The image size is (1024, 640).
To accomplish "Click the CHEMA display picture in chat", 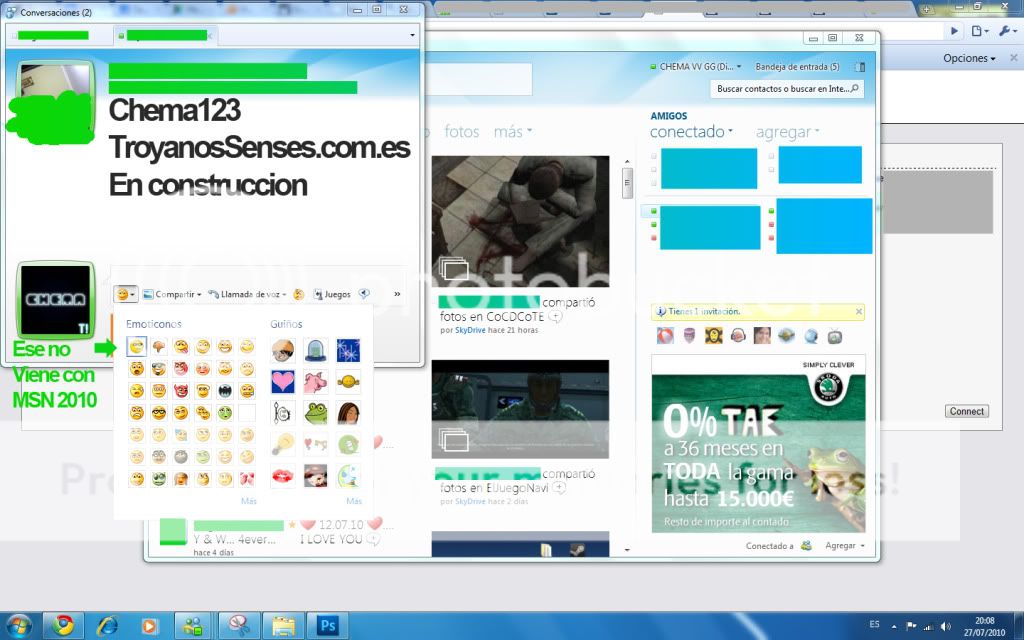I will tap(56, 299).
